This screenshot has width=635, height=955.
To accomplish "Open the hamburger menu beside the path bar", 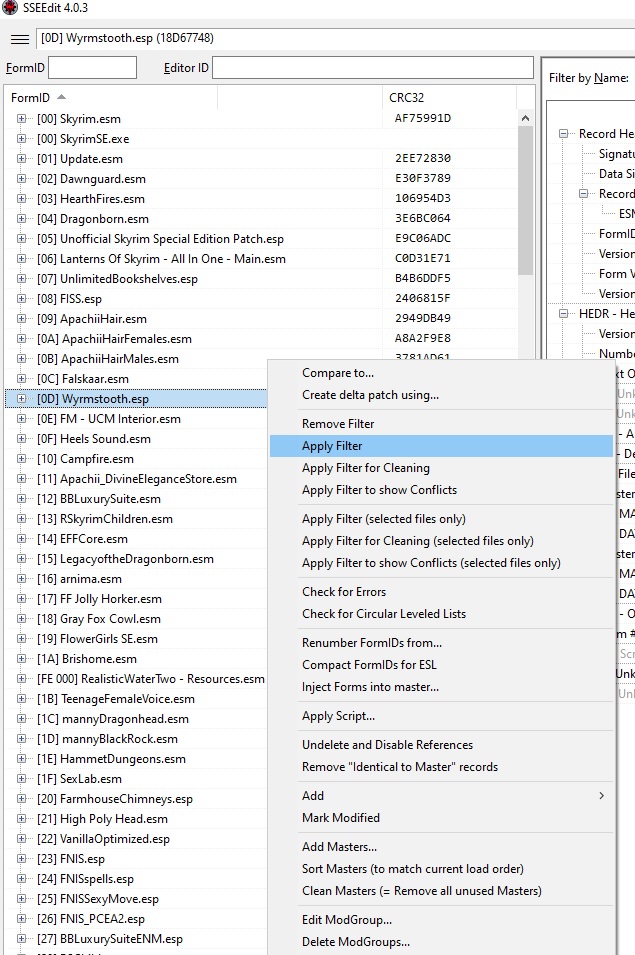I will coord(20,38).
